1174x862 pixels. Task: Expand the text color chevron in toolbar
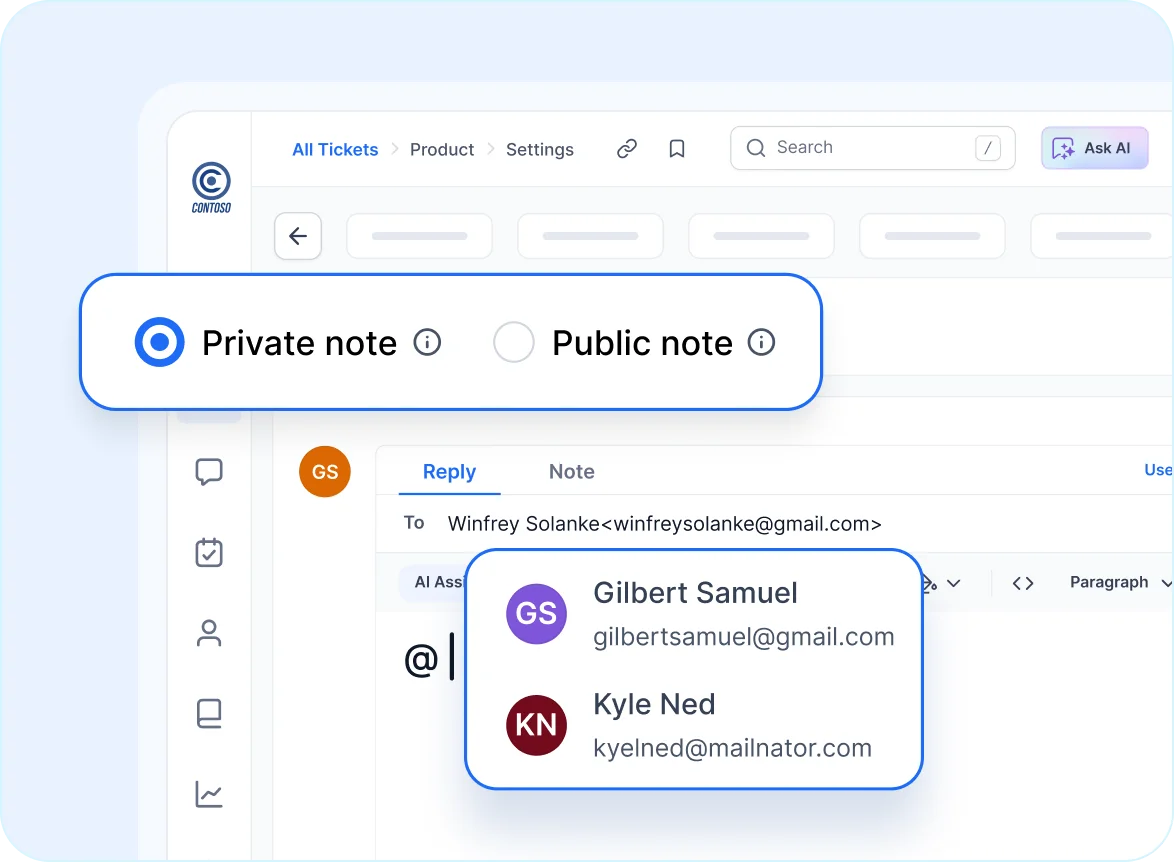pyautogui.click(x=955, y=582)
